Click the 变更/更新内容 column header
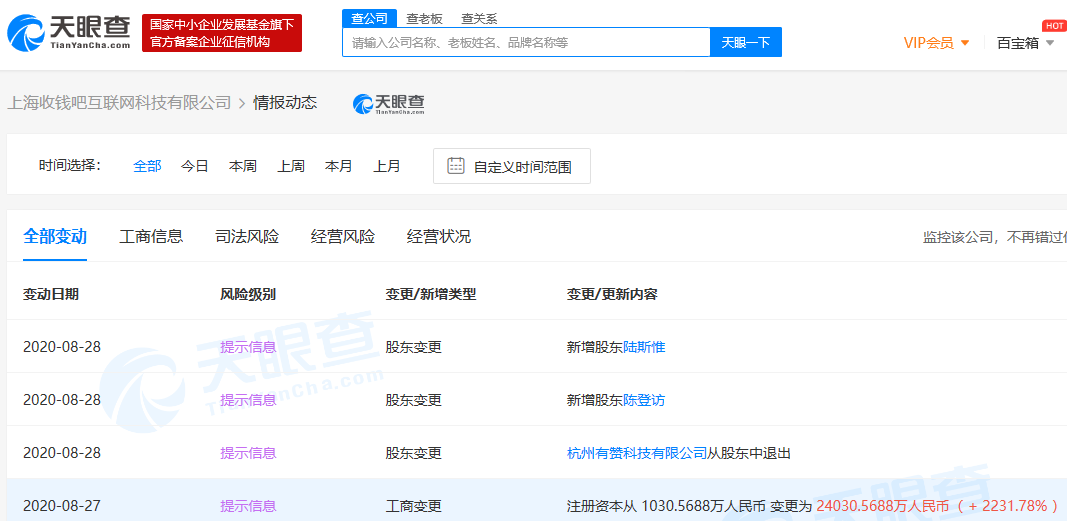The image size is (1067, 521). (612, 295)
